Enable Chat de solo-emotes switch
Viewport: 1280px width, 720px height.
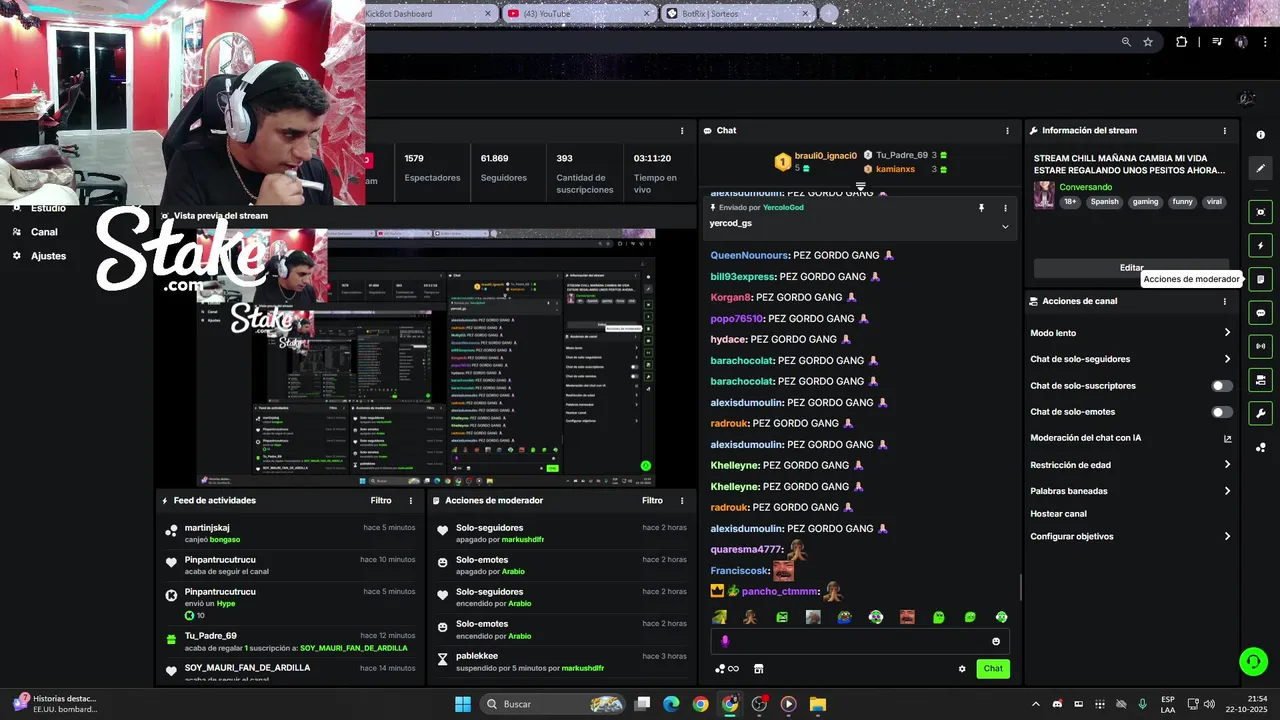tap(1222, 412)
